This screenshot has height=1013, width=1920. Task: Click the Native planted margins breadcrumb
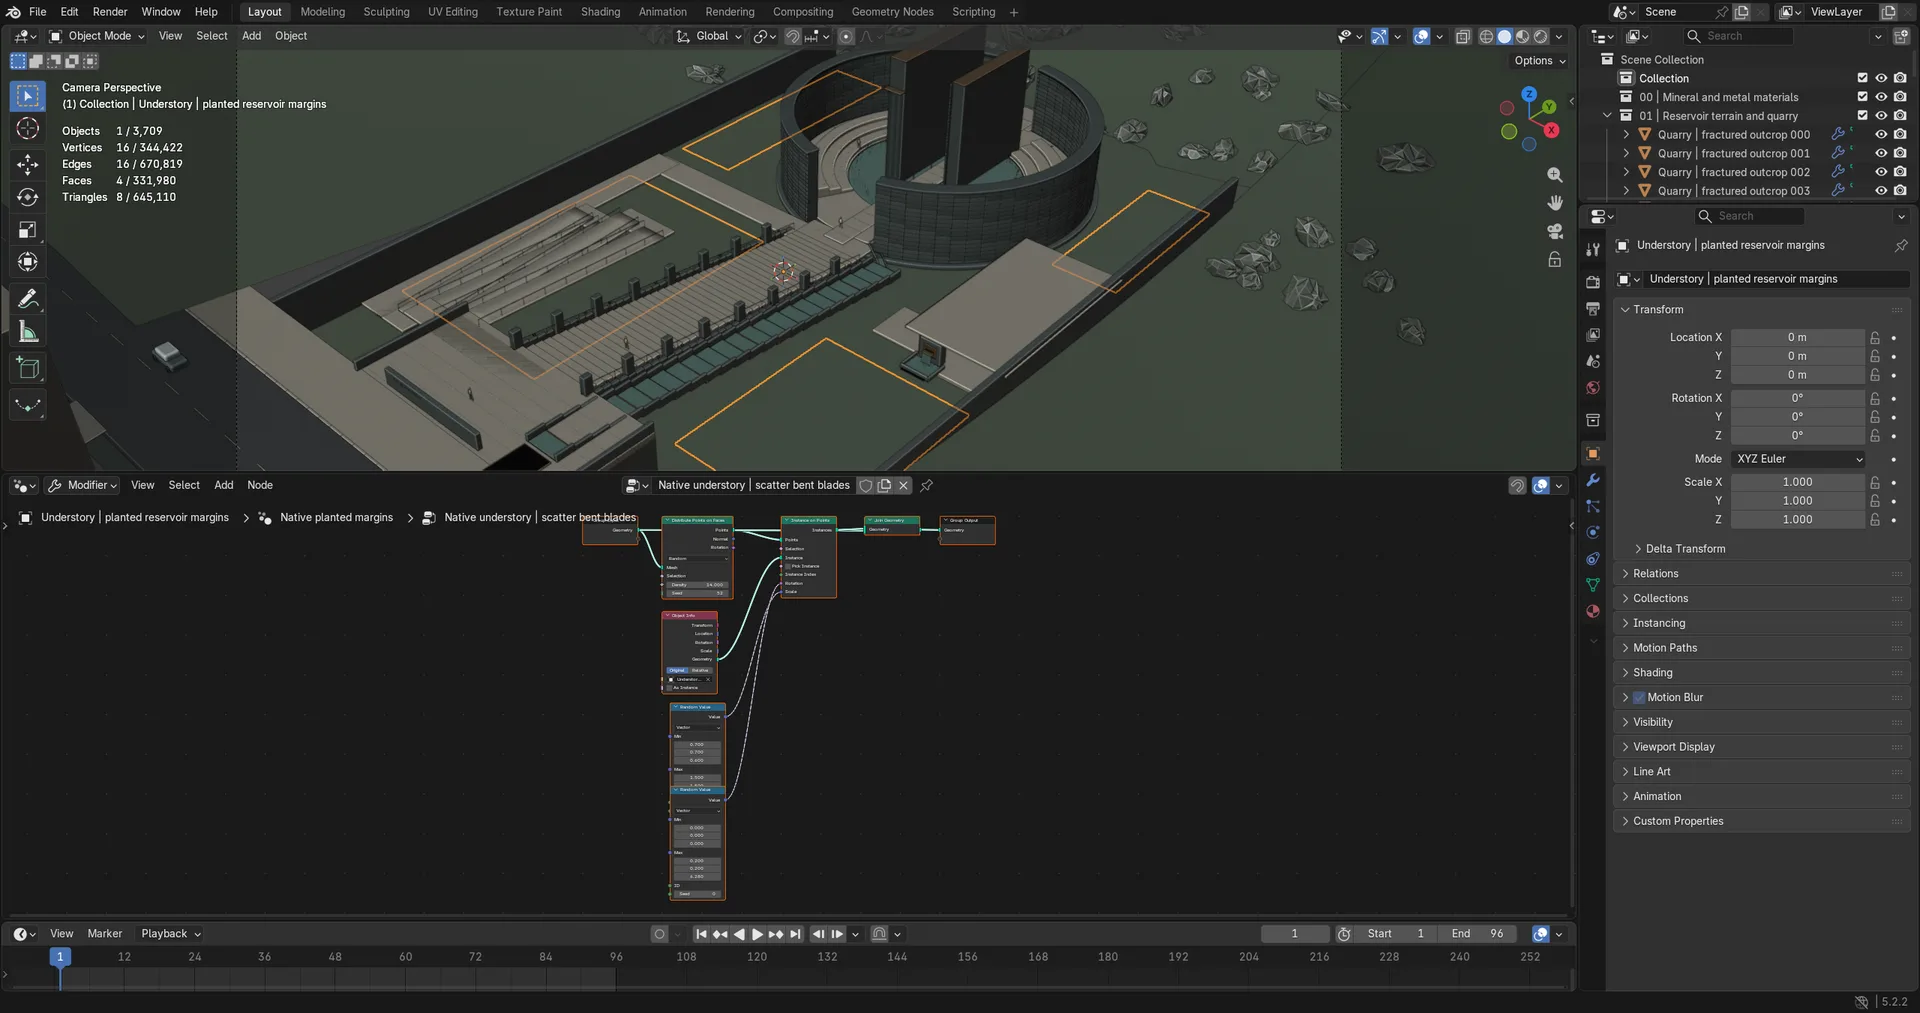pos(336,518)
